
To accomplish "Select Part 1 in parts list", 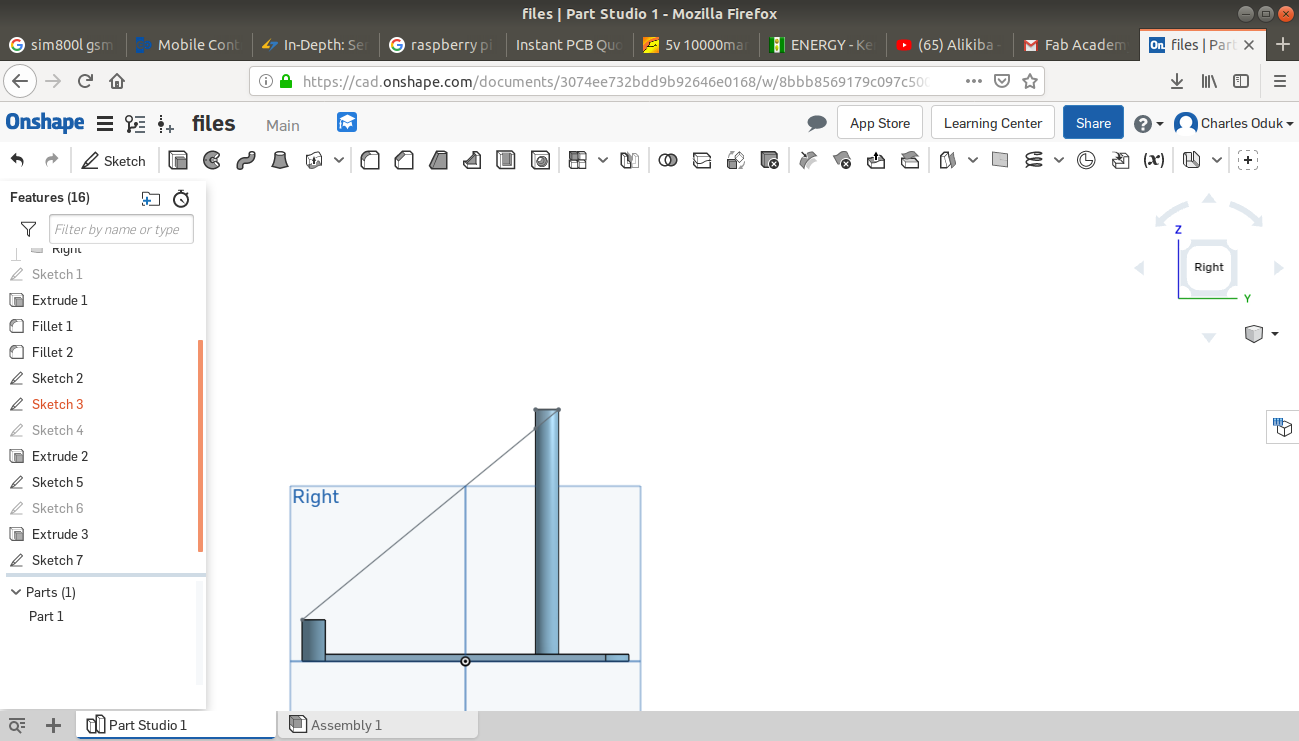I will pos(46,616).
